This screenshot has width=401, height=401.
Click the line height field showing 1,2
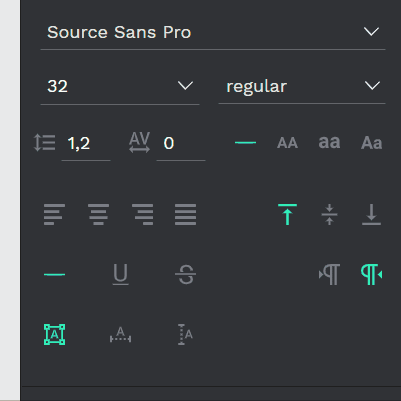86,144
